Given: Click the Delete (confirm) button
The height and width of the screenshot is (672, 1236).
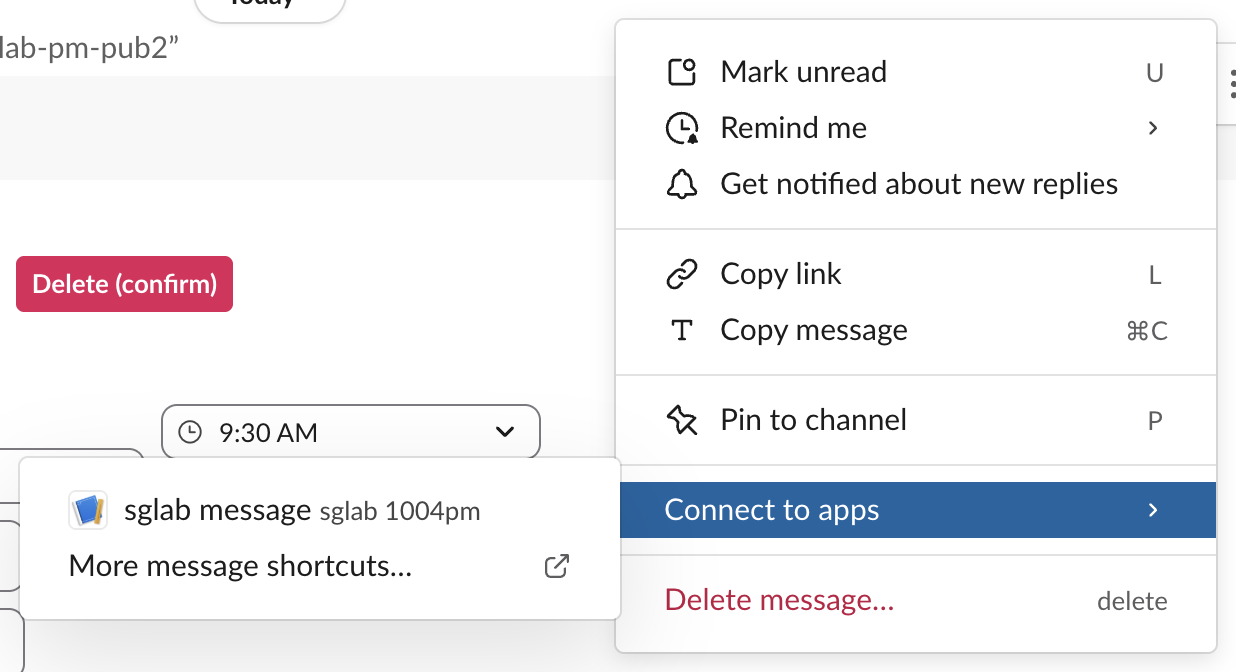Looking at the screenshot, I should pyautogui.click(x=124, y=284).
